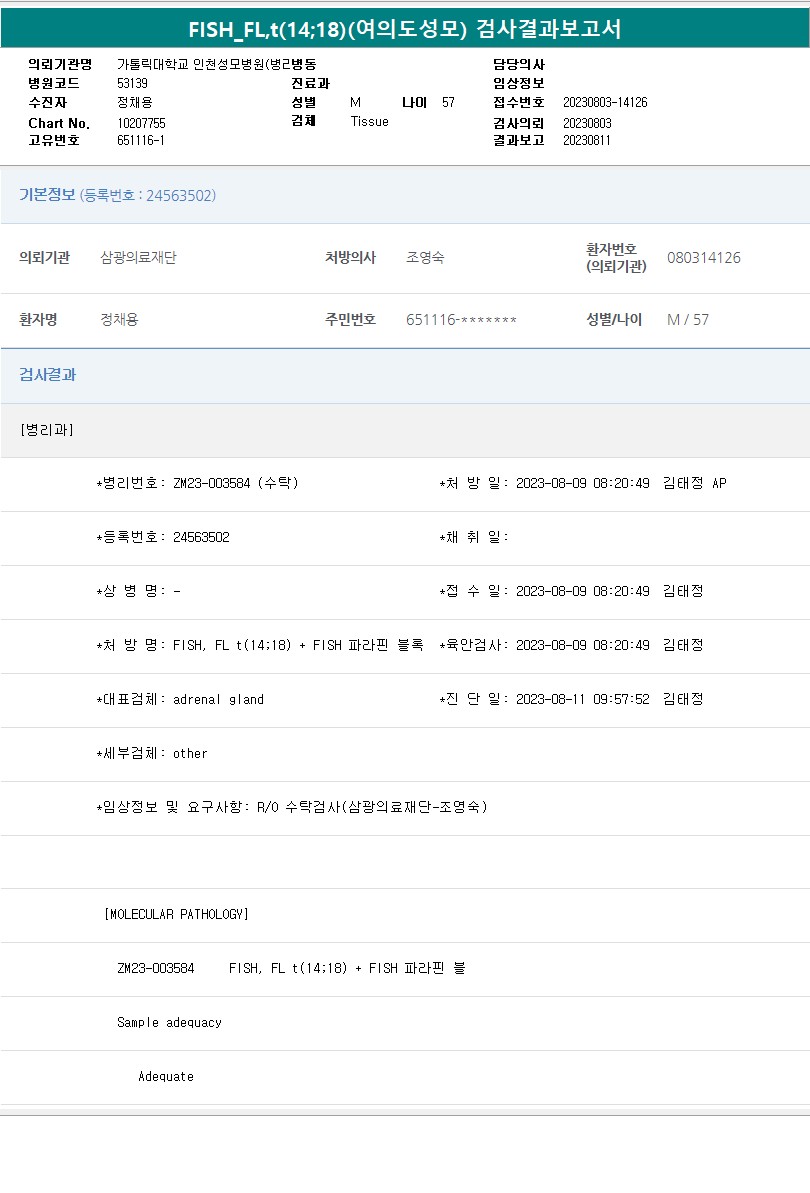Click the [병리과] department row

click(46, 430)
